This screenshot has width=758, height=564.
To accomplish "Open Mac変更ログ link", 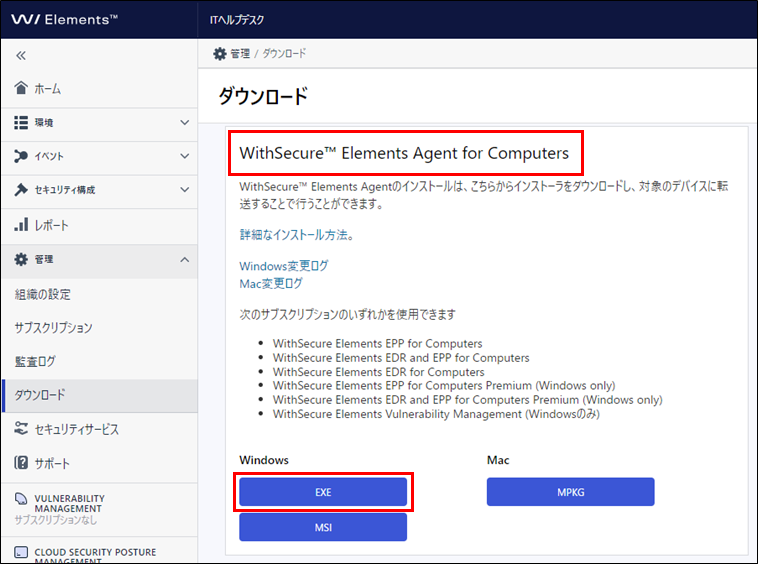I will 271,283.
